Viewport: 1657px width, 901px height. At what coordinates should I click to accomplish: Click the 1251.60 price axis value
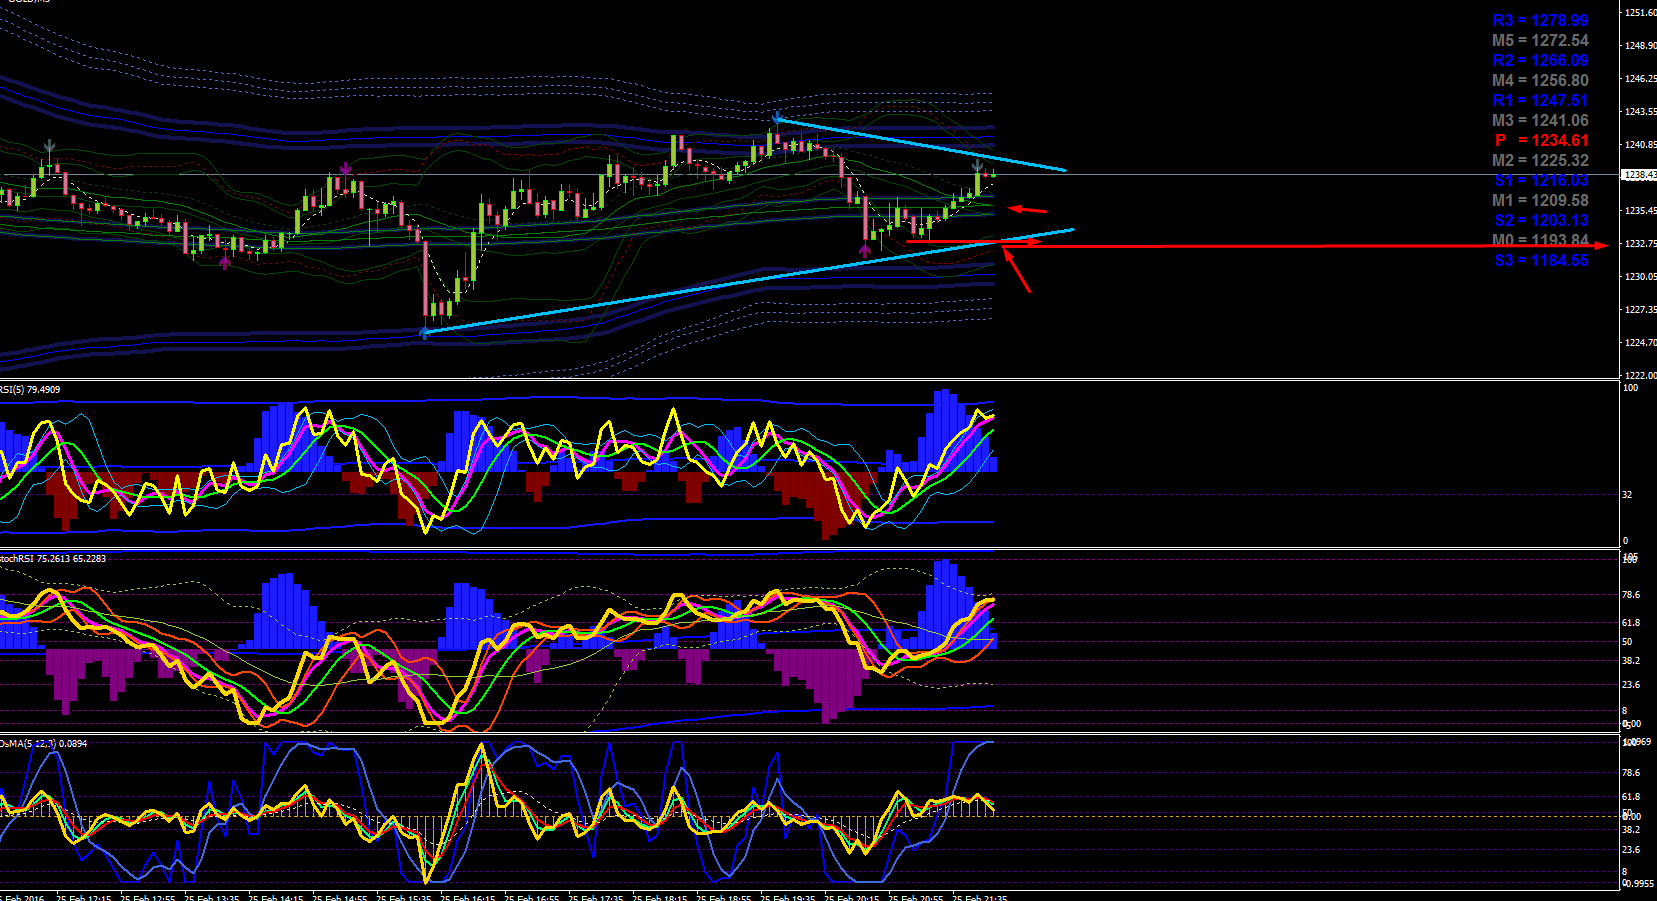click(x=1641, y=13)
